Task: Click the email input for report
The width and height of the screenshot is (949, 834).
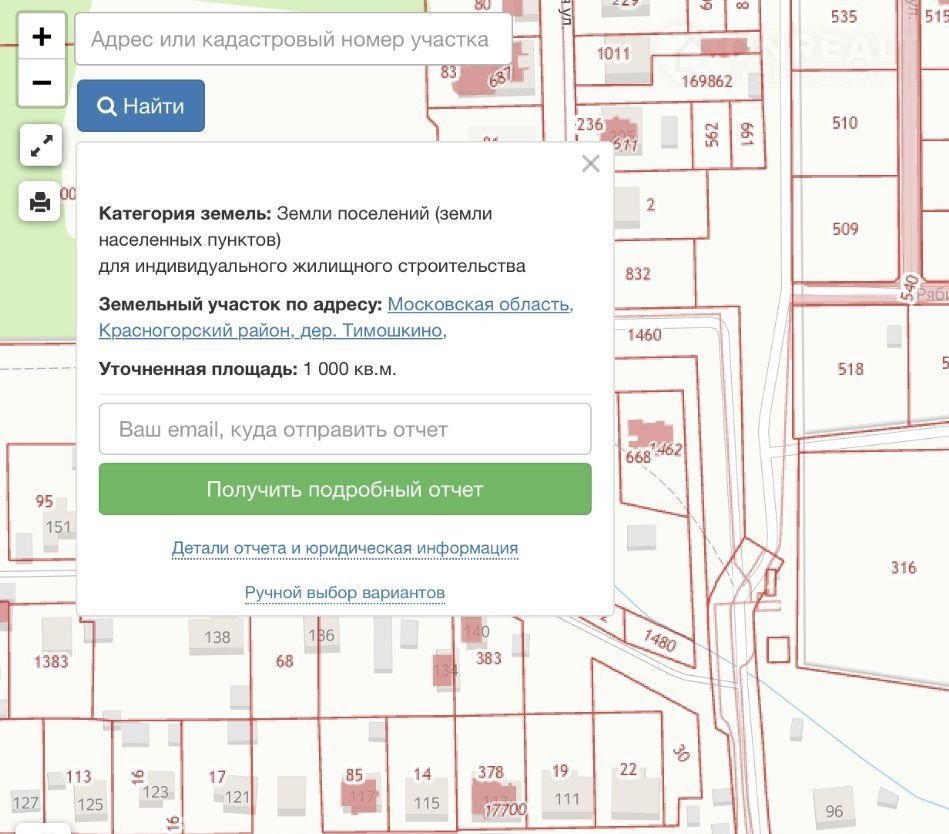Action: coord(345,429)
